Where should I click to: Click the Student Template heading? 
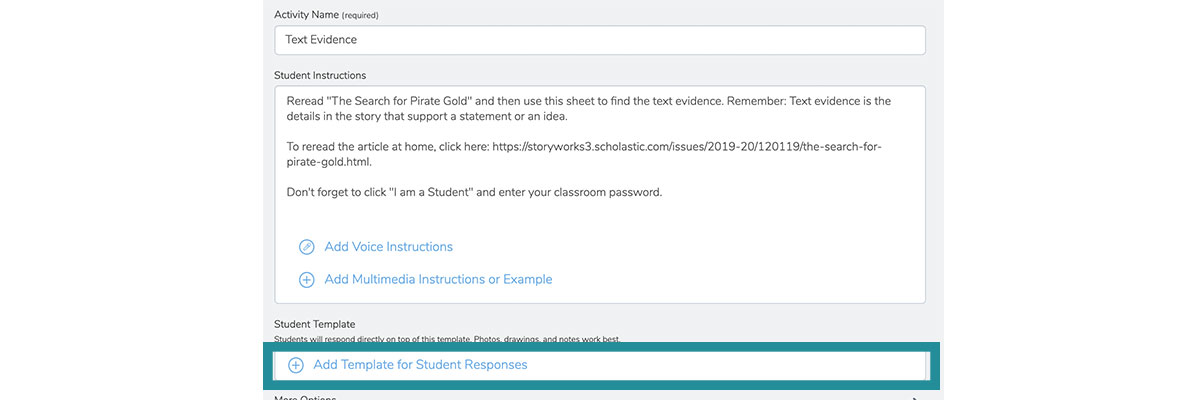(x=314, y=324)
